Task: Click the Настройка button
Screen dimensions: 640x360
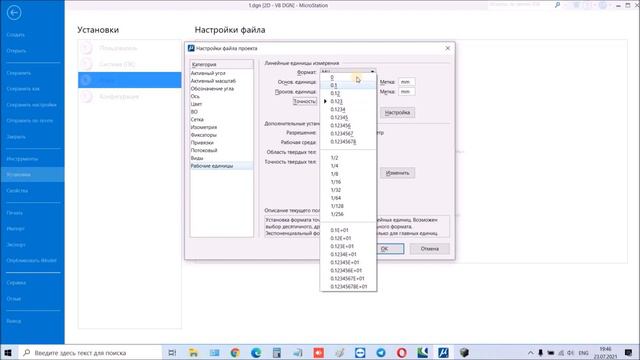Action: pyautogui.click(x=397, y=112)
